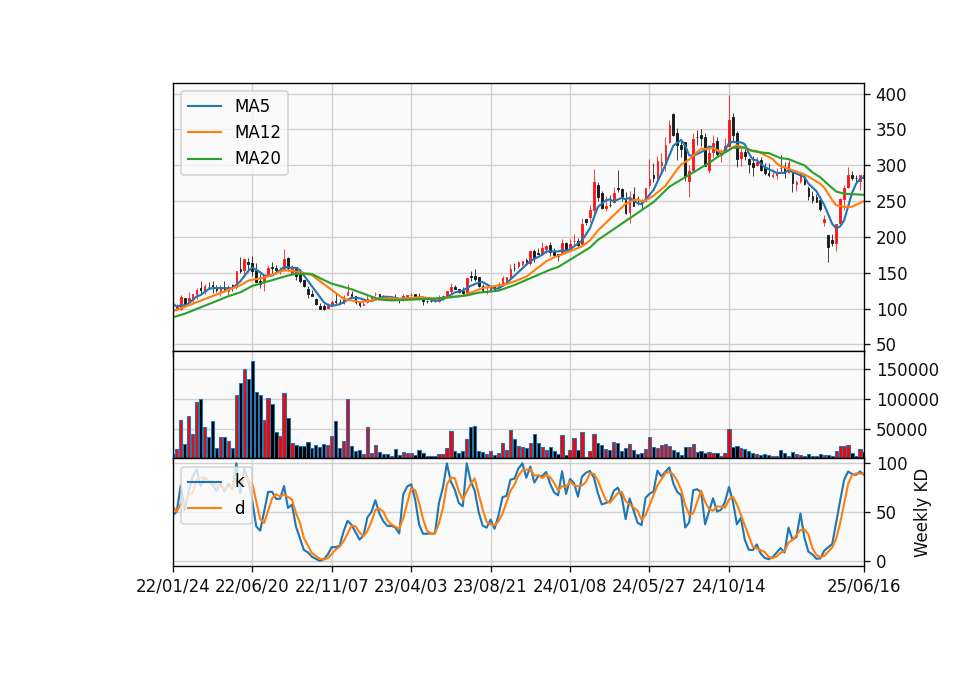
Task: Click the blue MA5 legend line sample
Action: pos(204,106)
